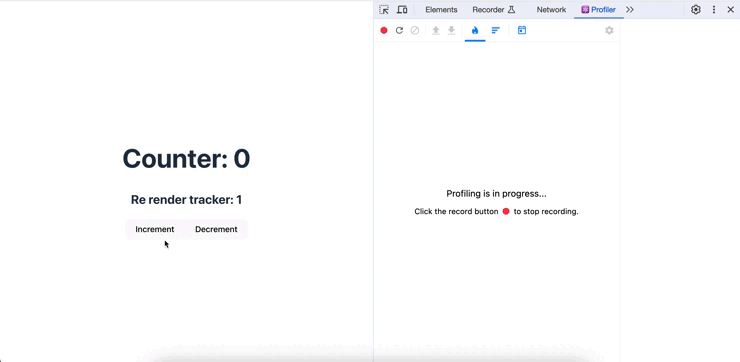Viewport: 740px width, 362px height.
Task: Open the DevTools more options menu
Action: (714, 9)
